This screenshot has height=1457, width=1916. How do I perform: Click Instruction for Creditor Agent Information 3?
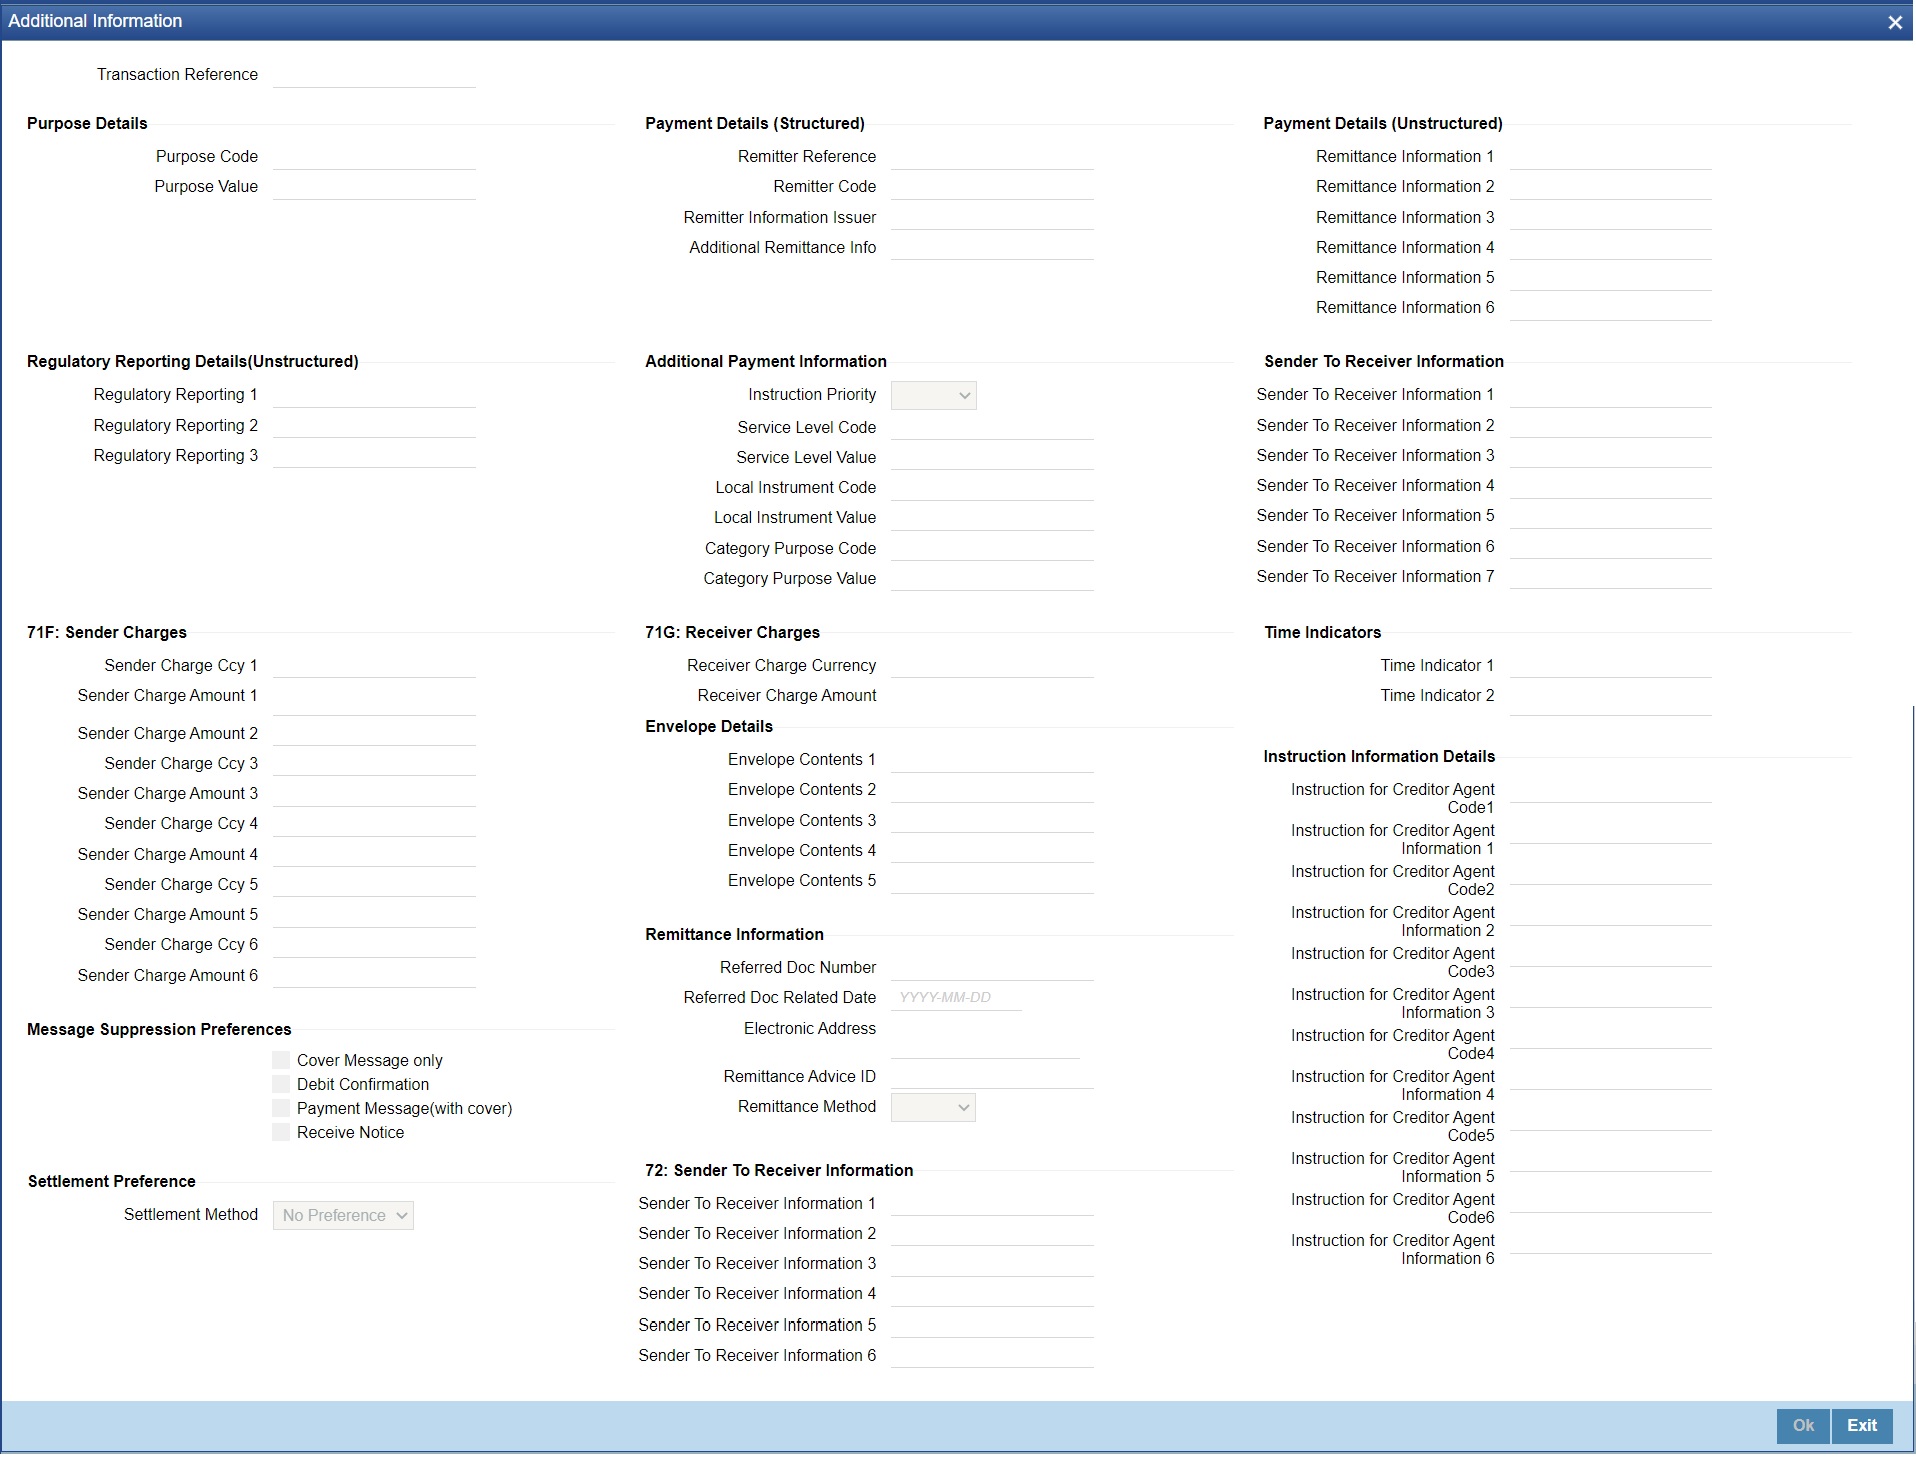[x=1610, y=995]
